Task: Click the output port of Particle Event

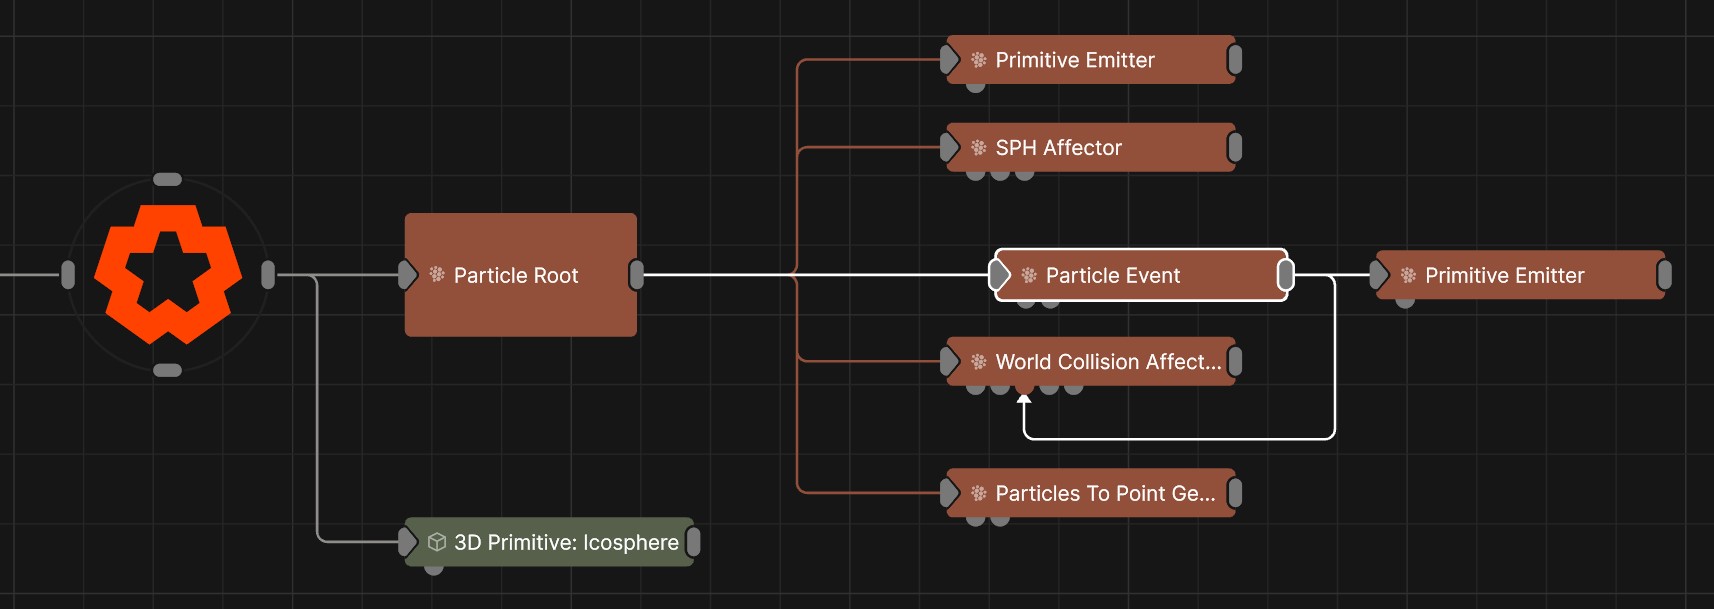Action: click(x=1286, y=275)
